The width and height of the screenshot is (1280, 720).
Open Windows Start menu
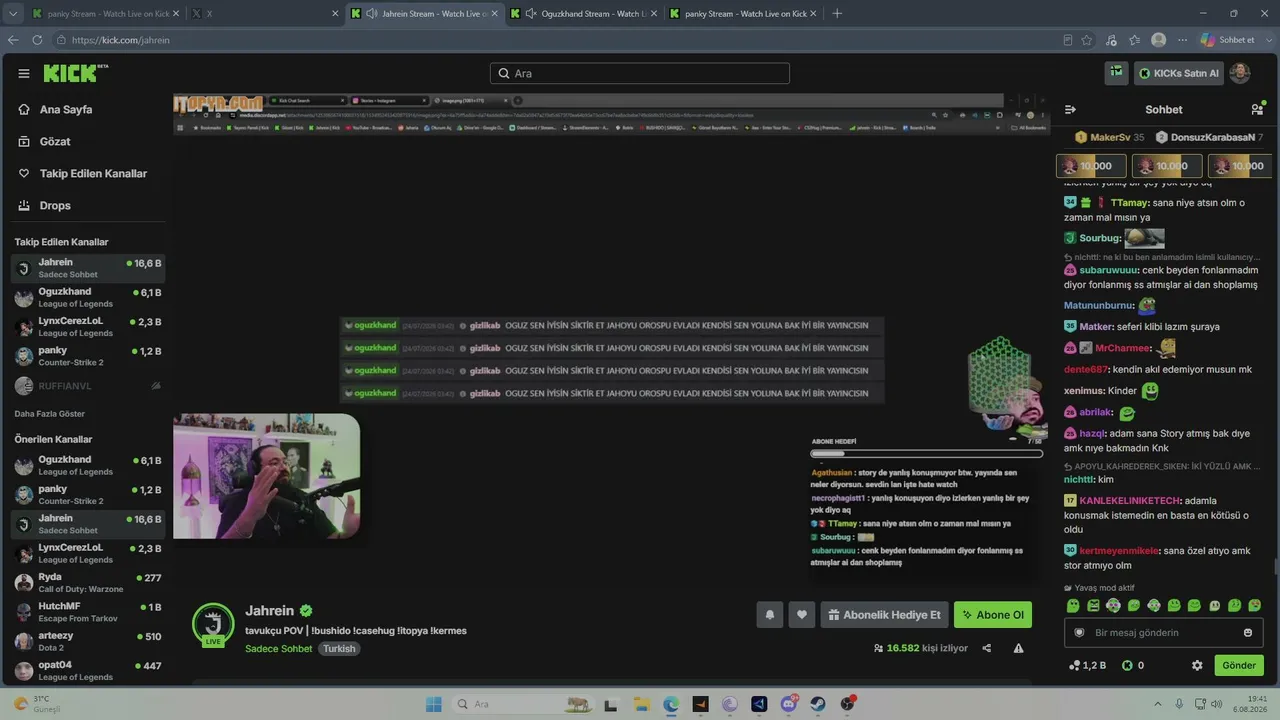434,704
